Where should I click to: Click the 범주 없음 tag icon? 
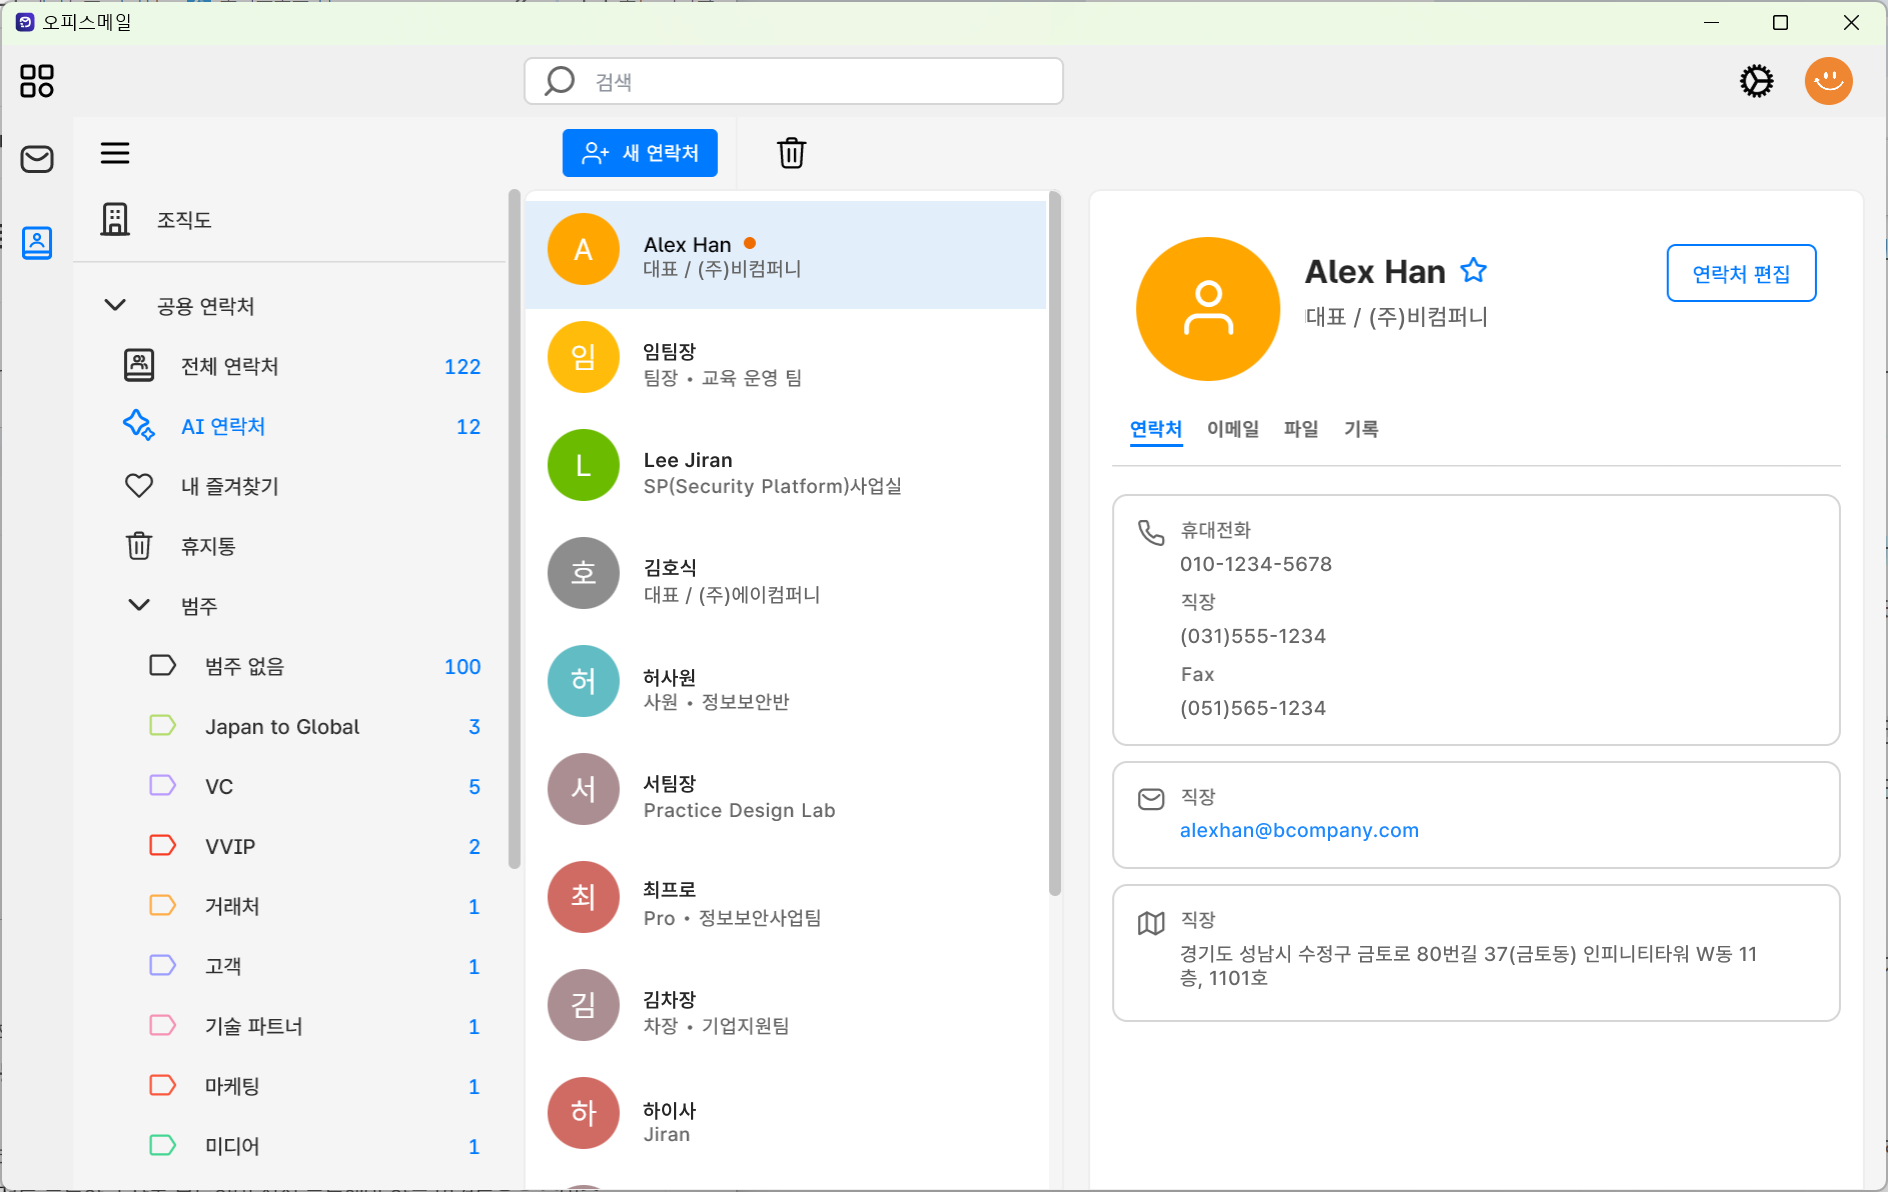[162, 666]
